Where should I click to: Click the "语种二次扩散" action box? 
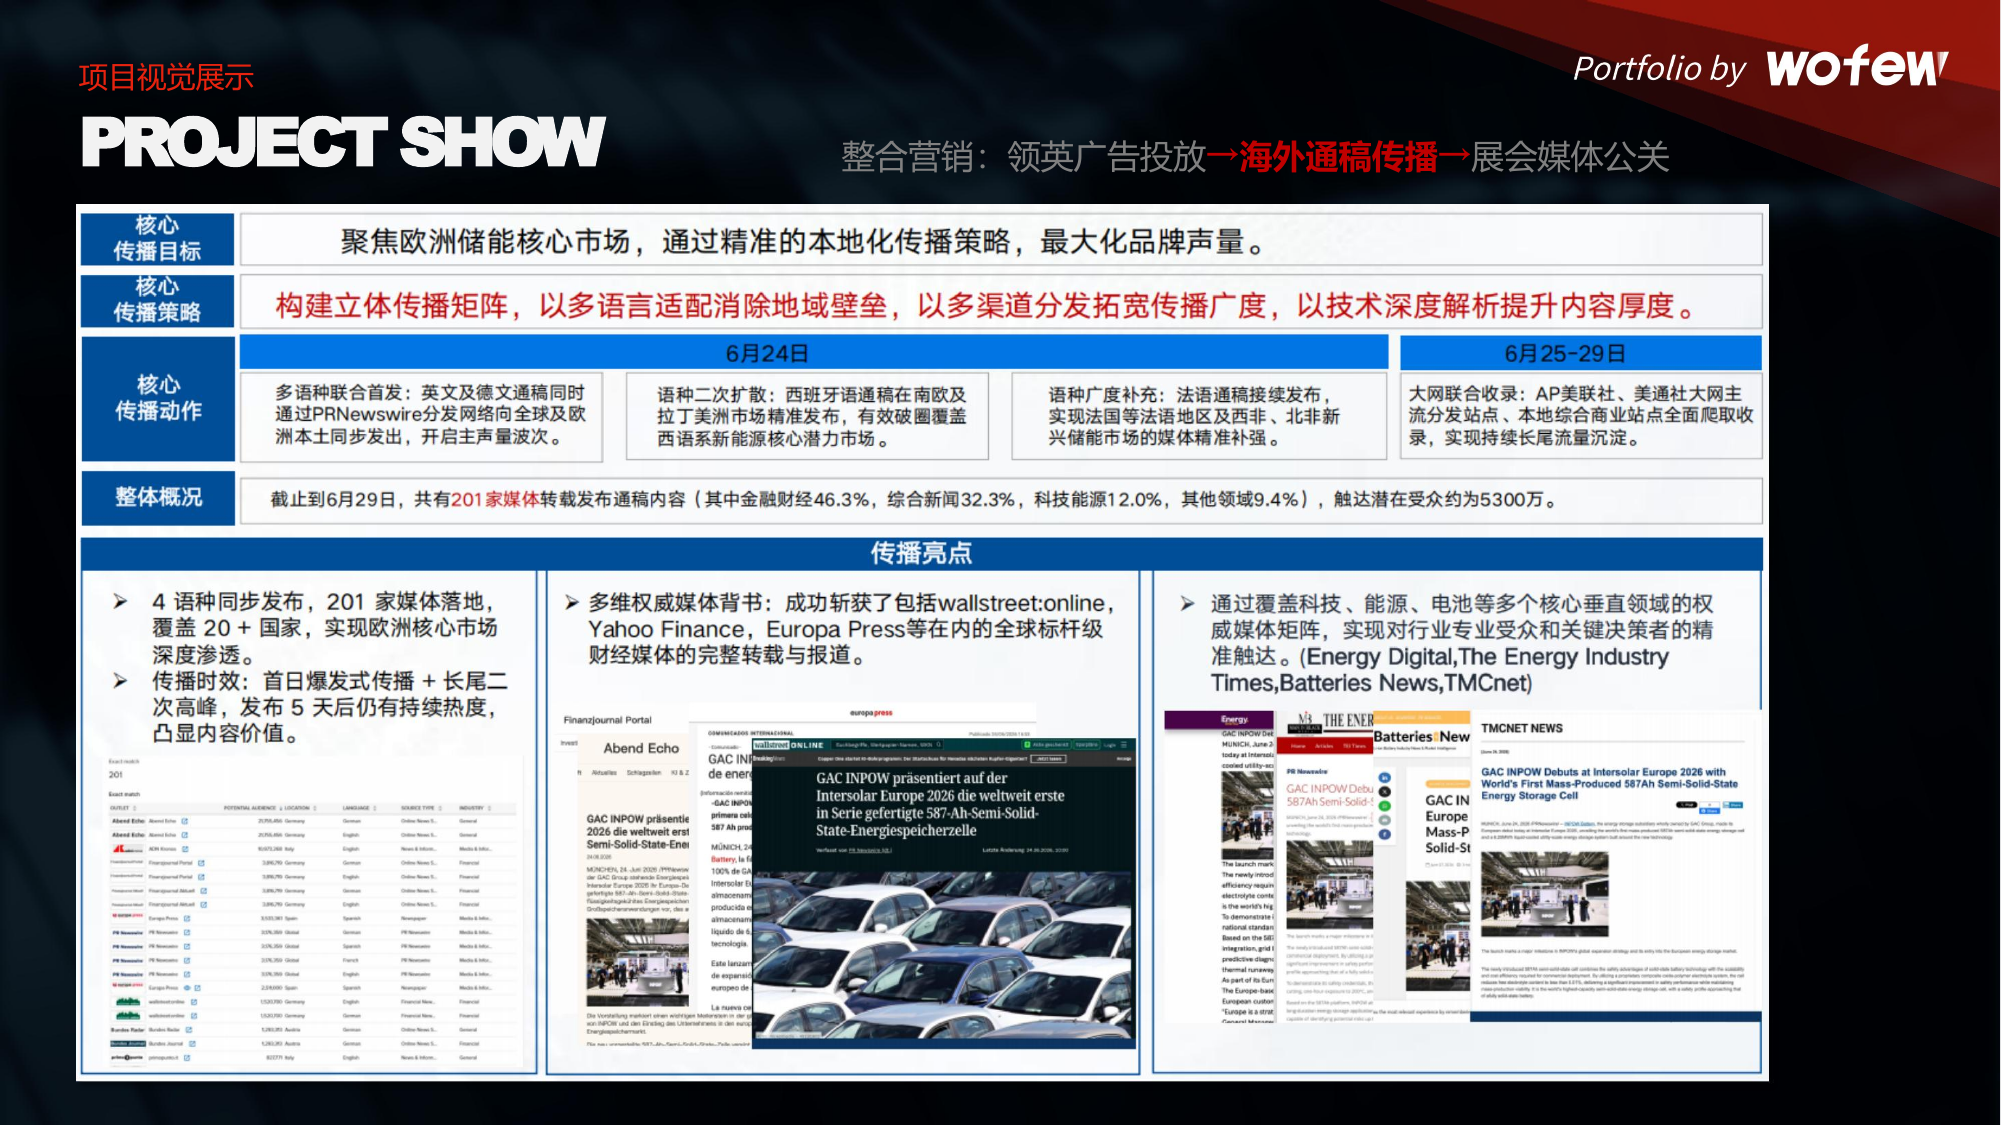pyautogui.click(x=807, y=415)
